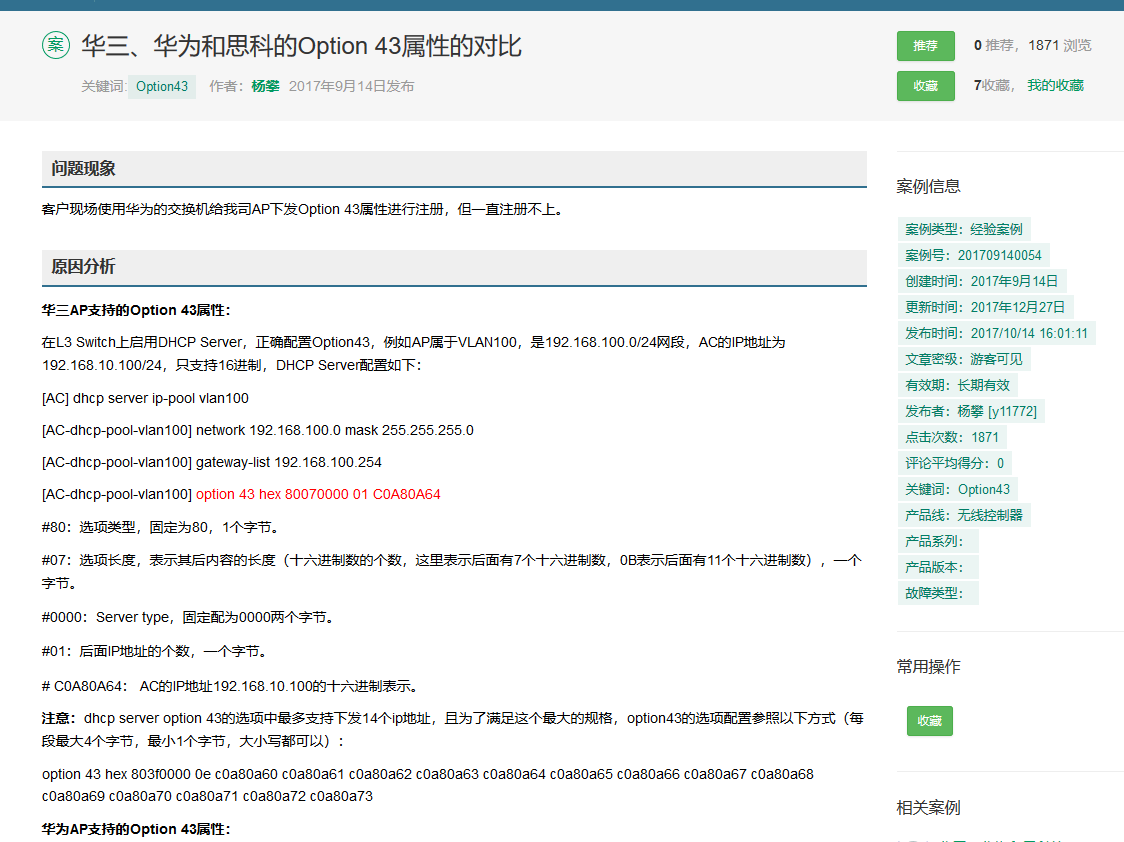Click the publish date 2017年9月14日发布
Screen dimensions: 1124x842
(x=351, y=86)
